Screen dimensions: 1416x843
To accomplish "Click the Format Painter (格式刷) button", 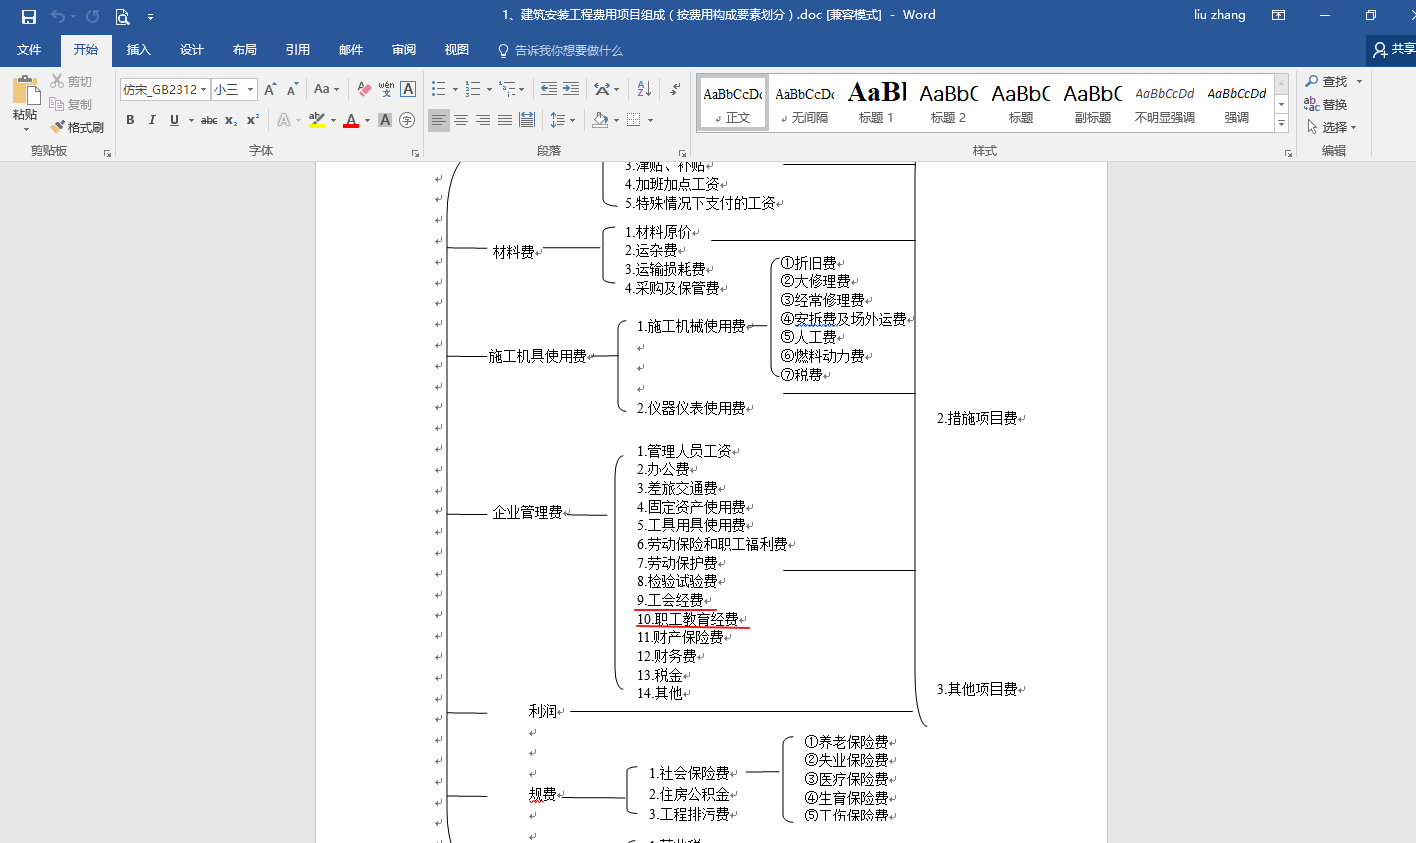I will (x=77, y=127).
